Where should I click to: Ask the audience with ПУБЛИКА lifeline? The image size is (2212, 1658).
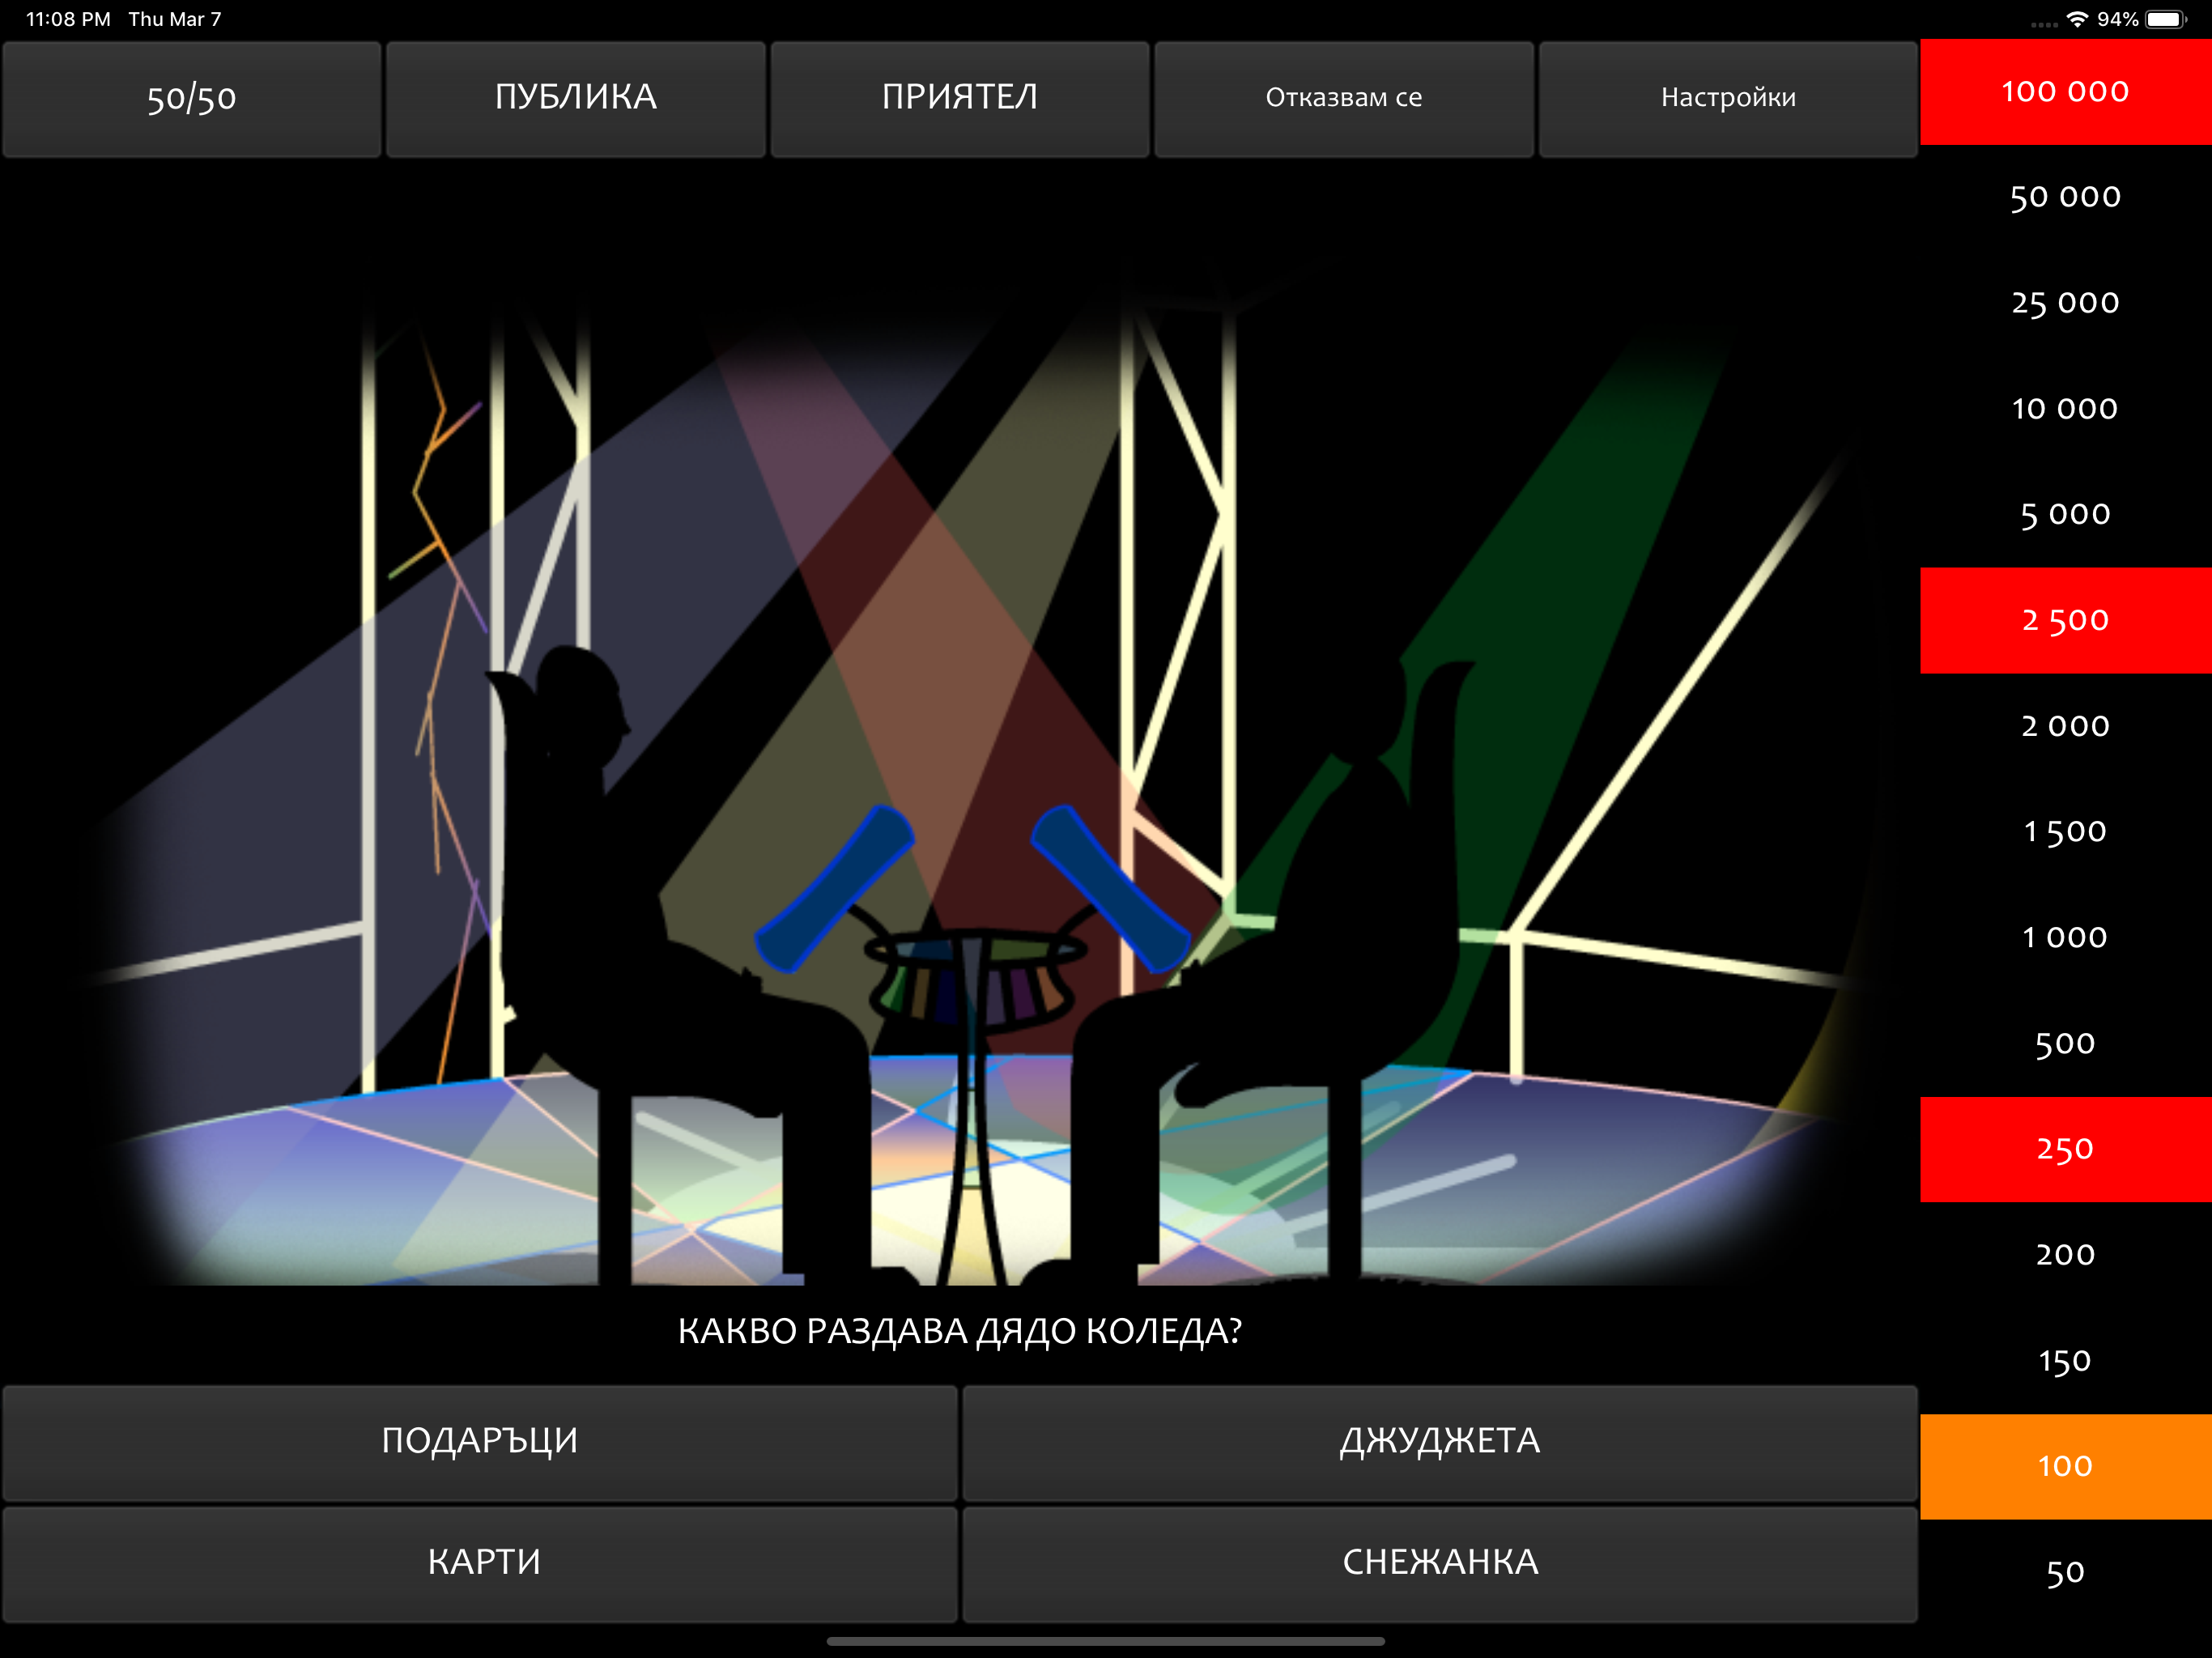(576, 98)
